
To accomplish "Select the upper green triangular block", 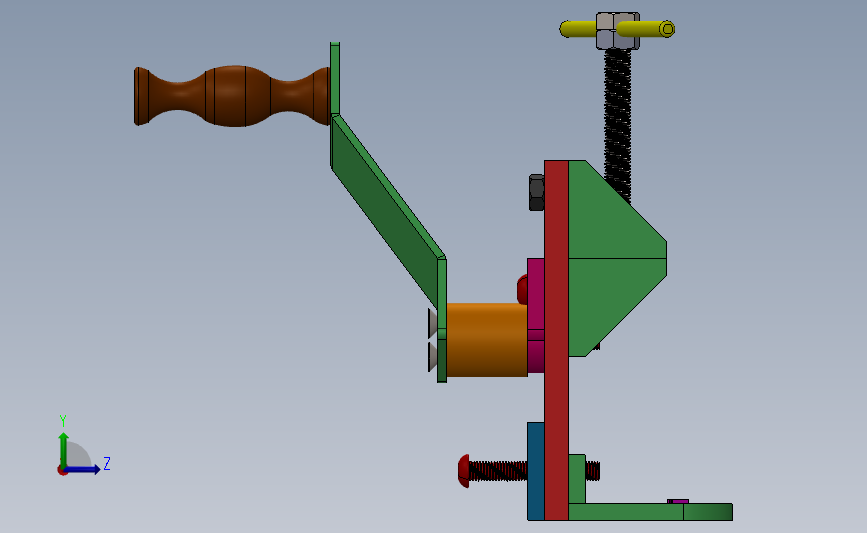I will click(617, 216).
